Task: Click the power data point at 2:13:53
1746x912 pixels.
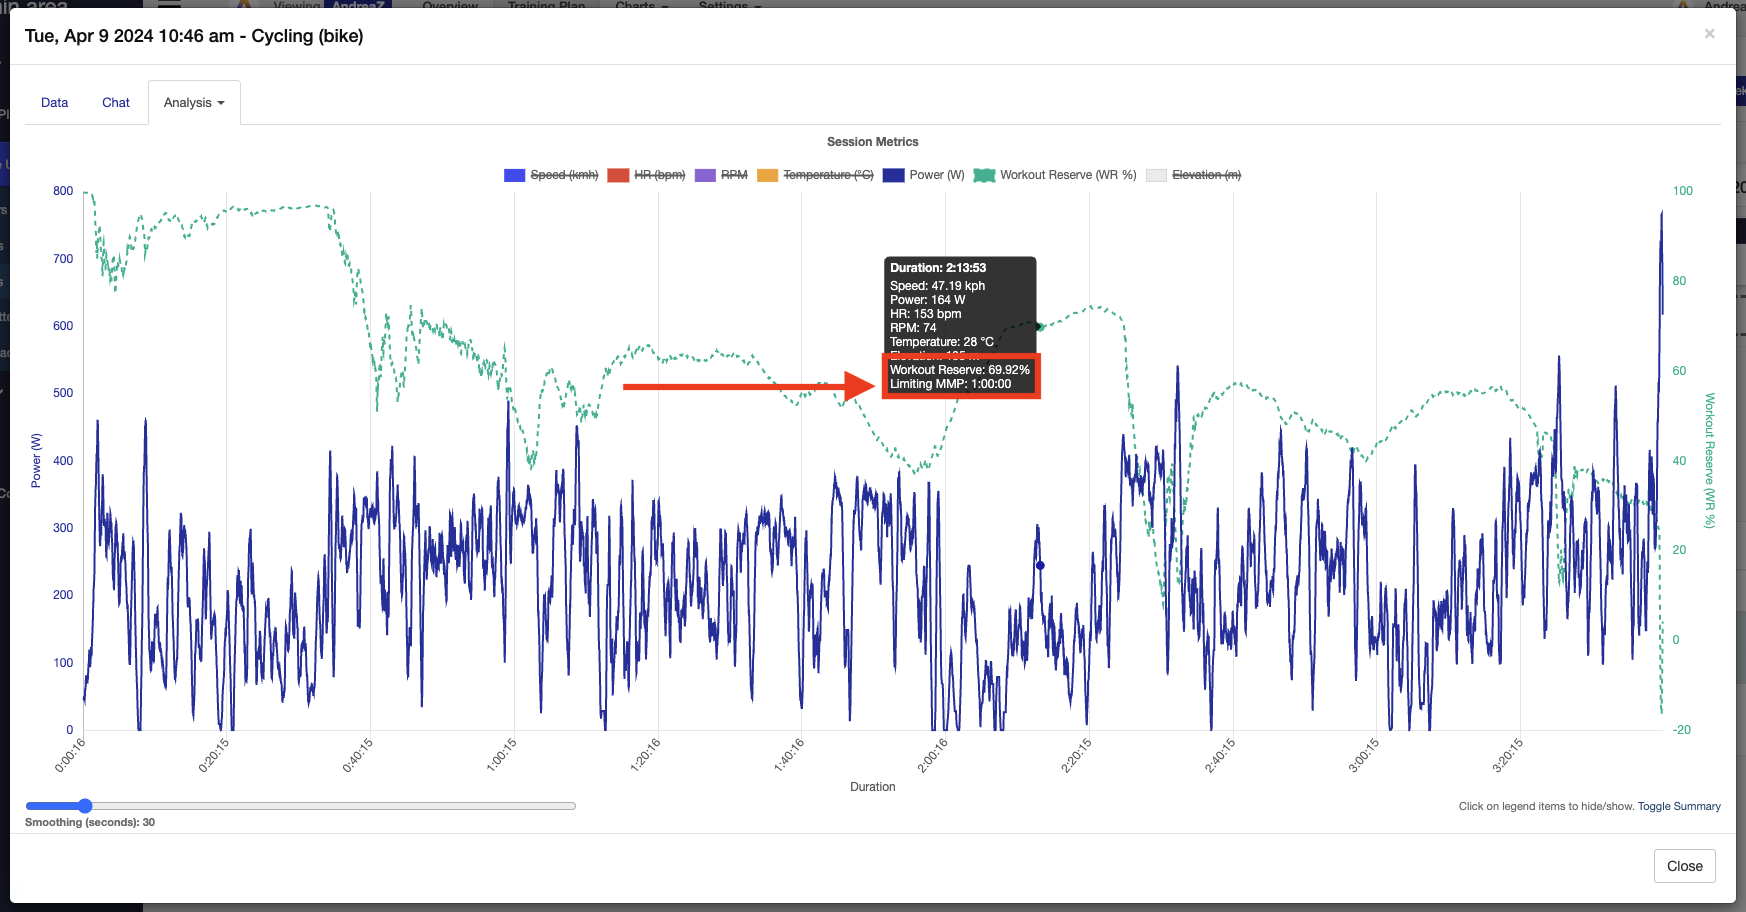Action: pos(1040,566)
